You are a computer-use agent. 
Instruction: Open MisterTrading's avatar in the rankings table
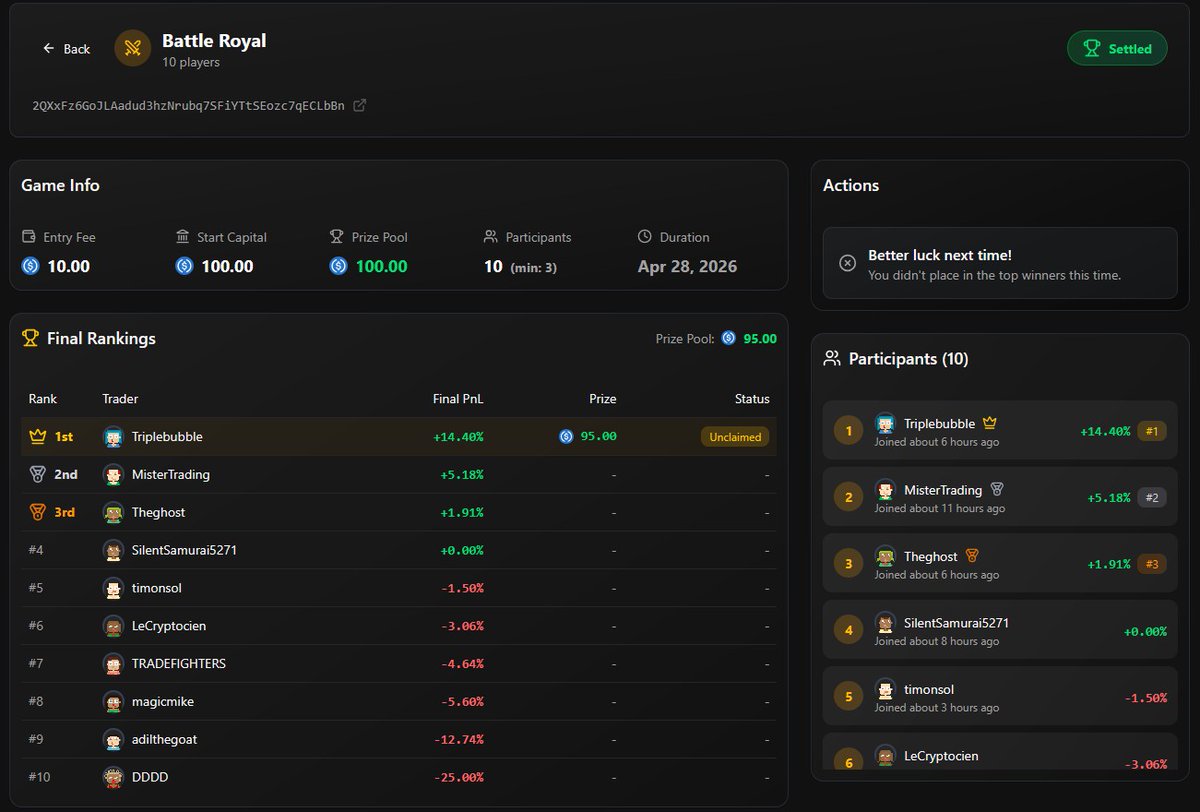[x=113, y=475]
